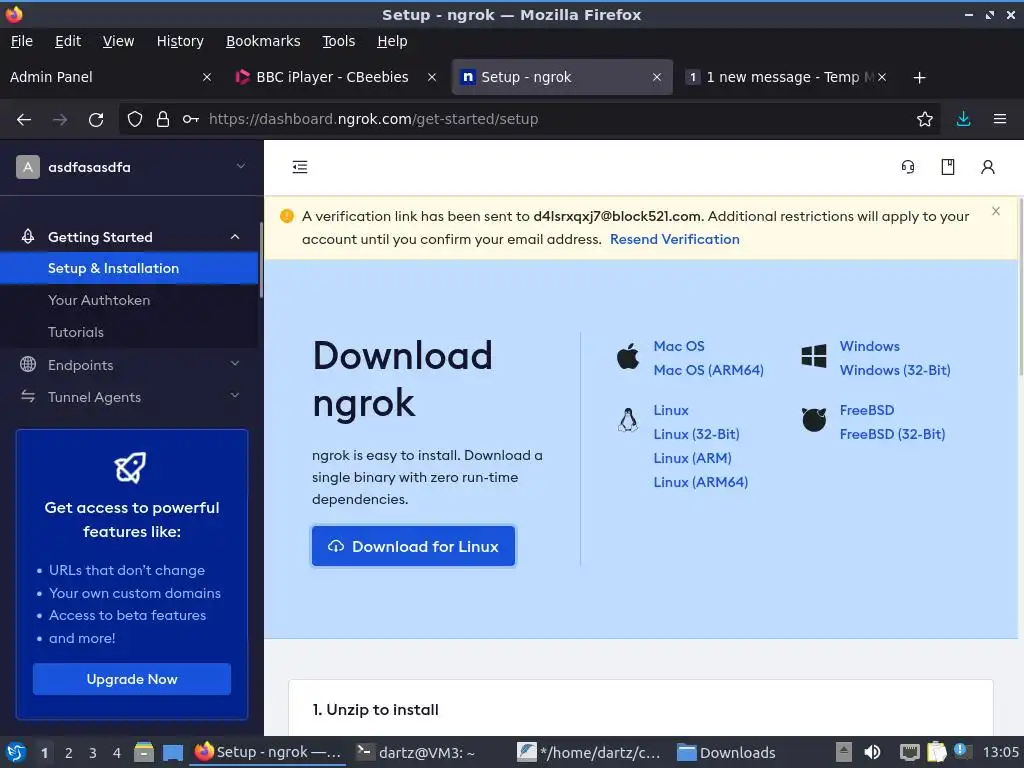Click the volume speaker tray icon
The image size is (1024, 768).
872,752
